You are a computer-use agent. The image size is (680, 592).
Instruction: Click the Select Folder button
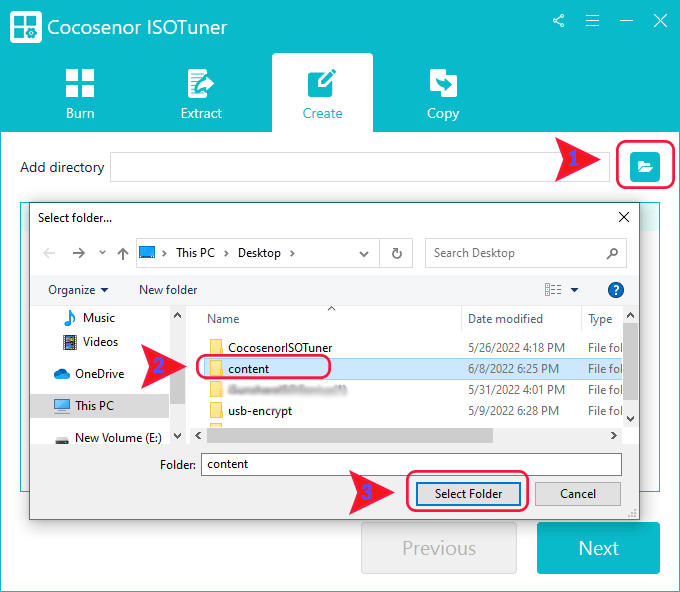point(468,494)
